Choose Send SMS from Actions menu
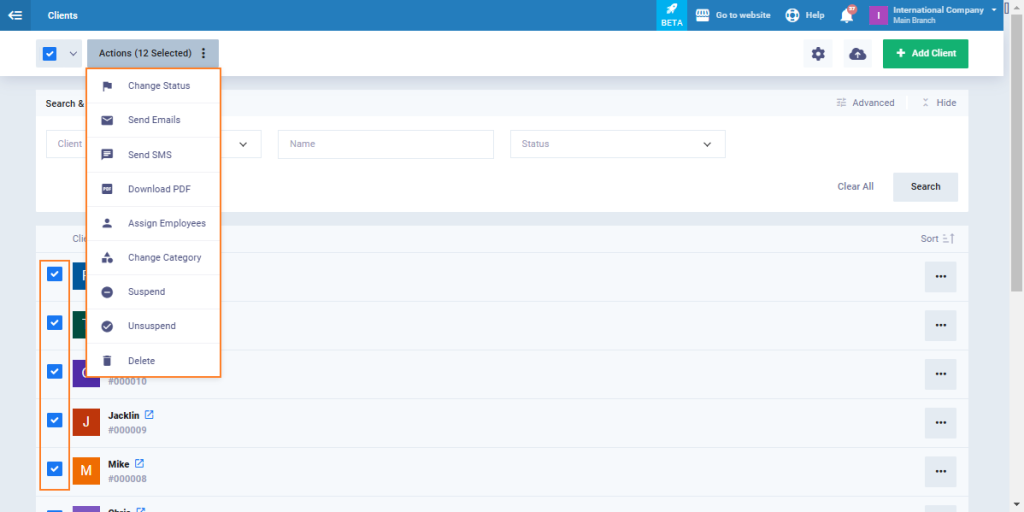Viewport: 1024px width, 512px height. click(x=153, y=155)
